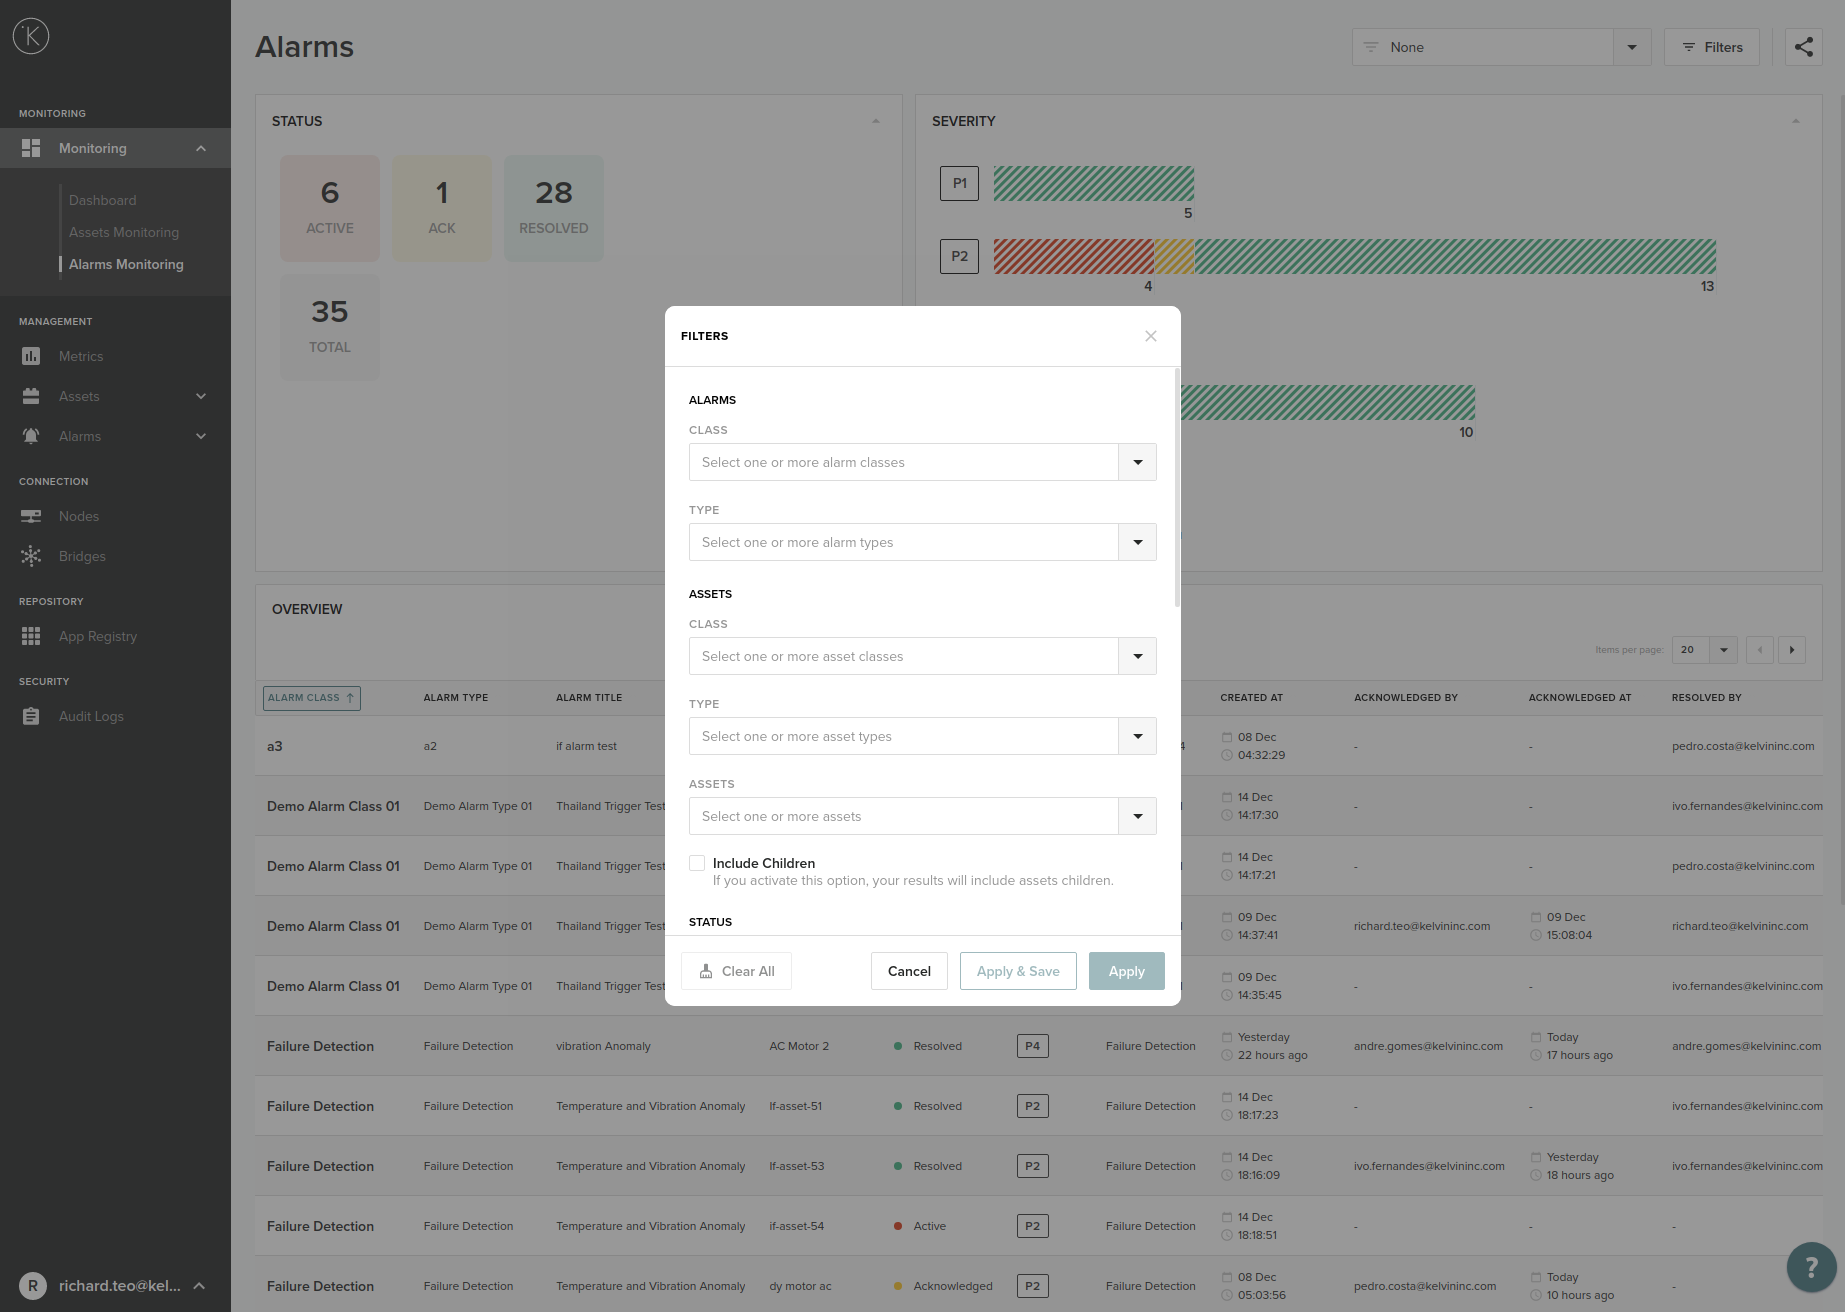Image resolution: width=1845 pixels, height=1312 pixels.
Task: Click the share icon in top bar
Action: 1803,47
